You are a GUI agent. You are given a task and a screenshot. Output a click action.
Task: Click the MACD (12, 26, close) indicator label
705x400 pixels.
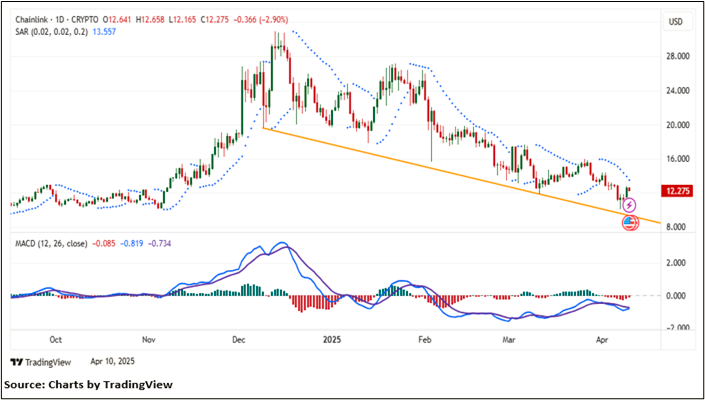(x=51, y=244)
